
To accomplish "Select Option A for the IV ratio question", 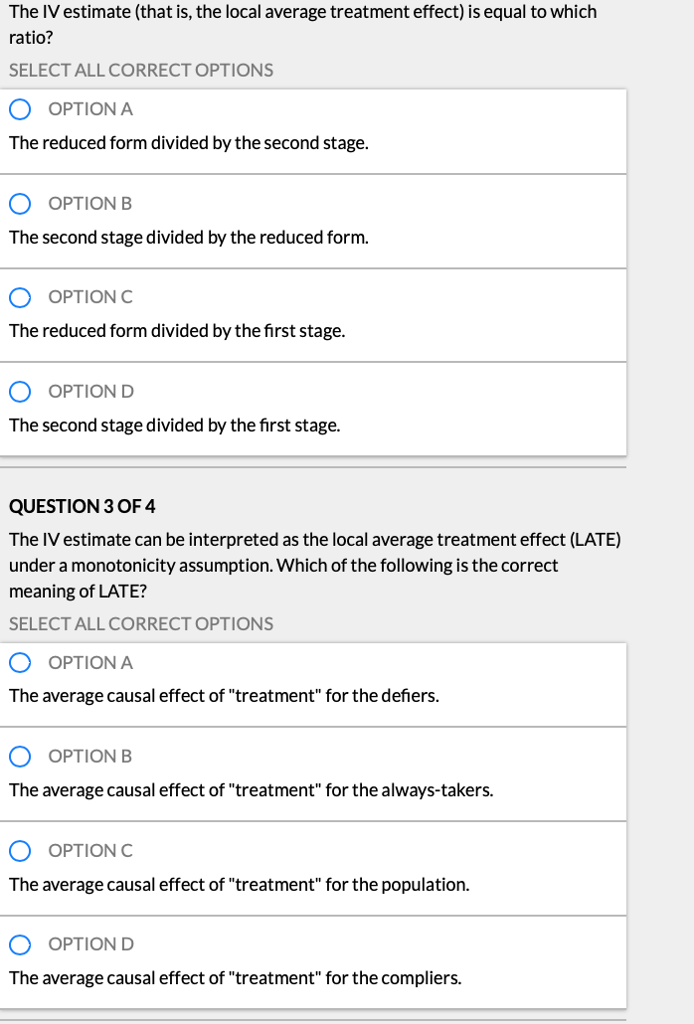I will tap(19, 109).
